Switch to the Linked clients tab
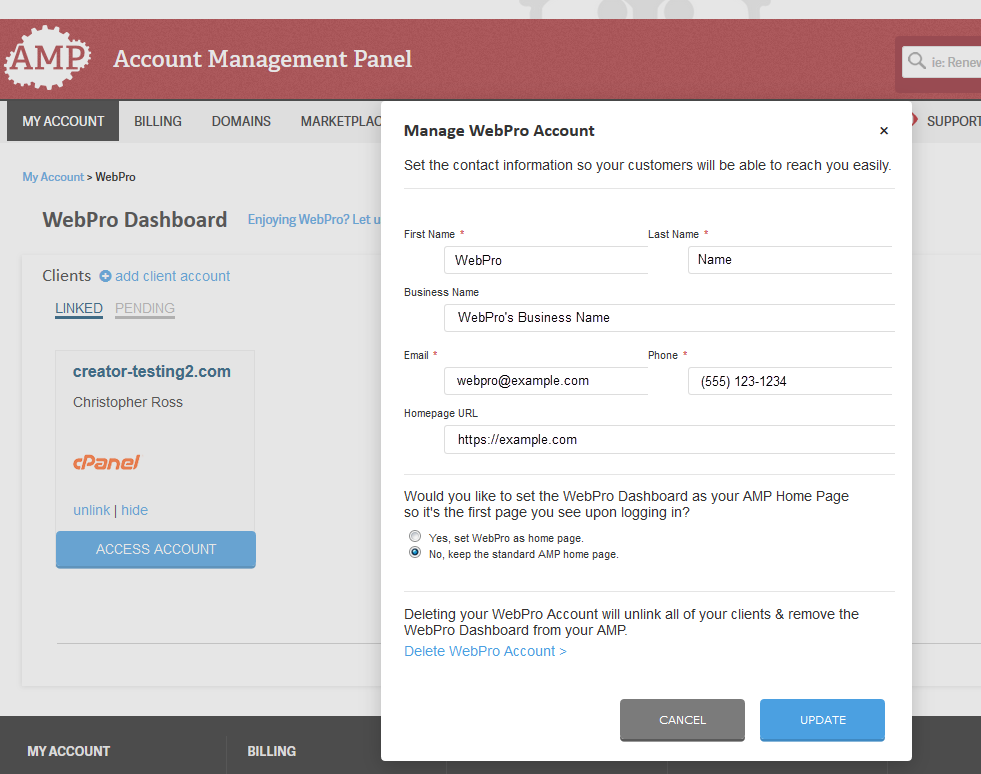The height and width of the screenshot is (774, 981). (x=79, y=308)
